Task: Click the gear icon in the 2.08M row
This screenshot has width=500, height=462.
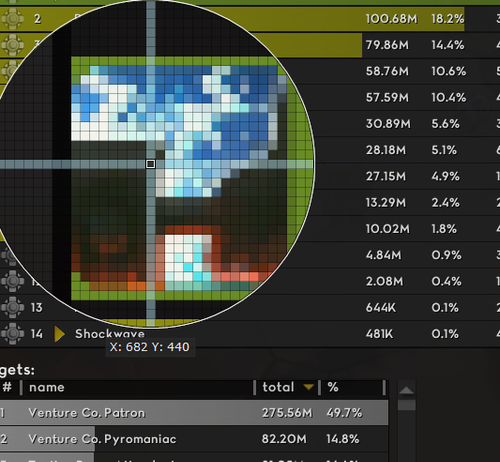Action: click(x=13, y=281)
